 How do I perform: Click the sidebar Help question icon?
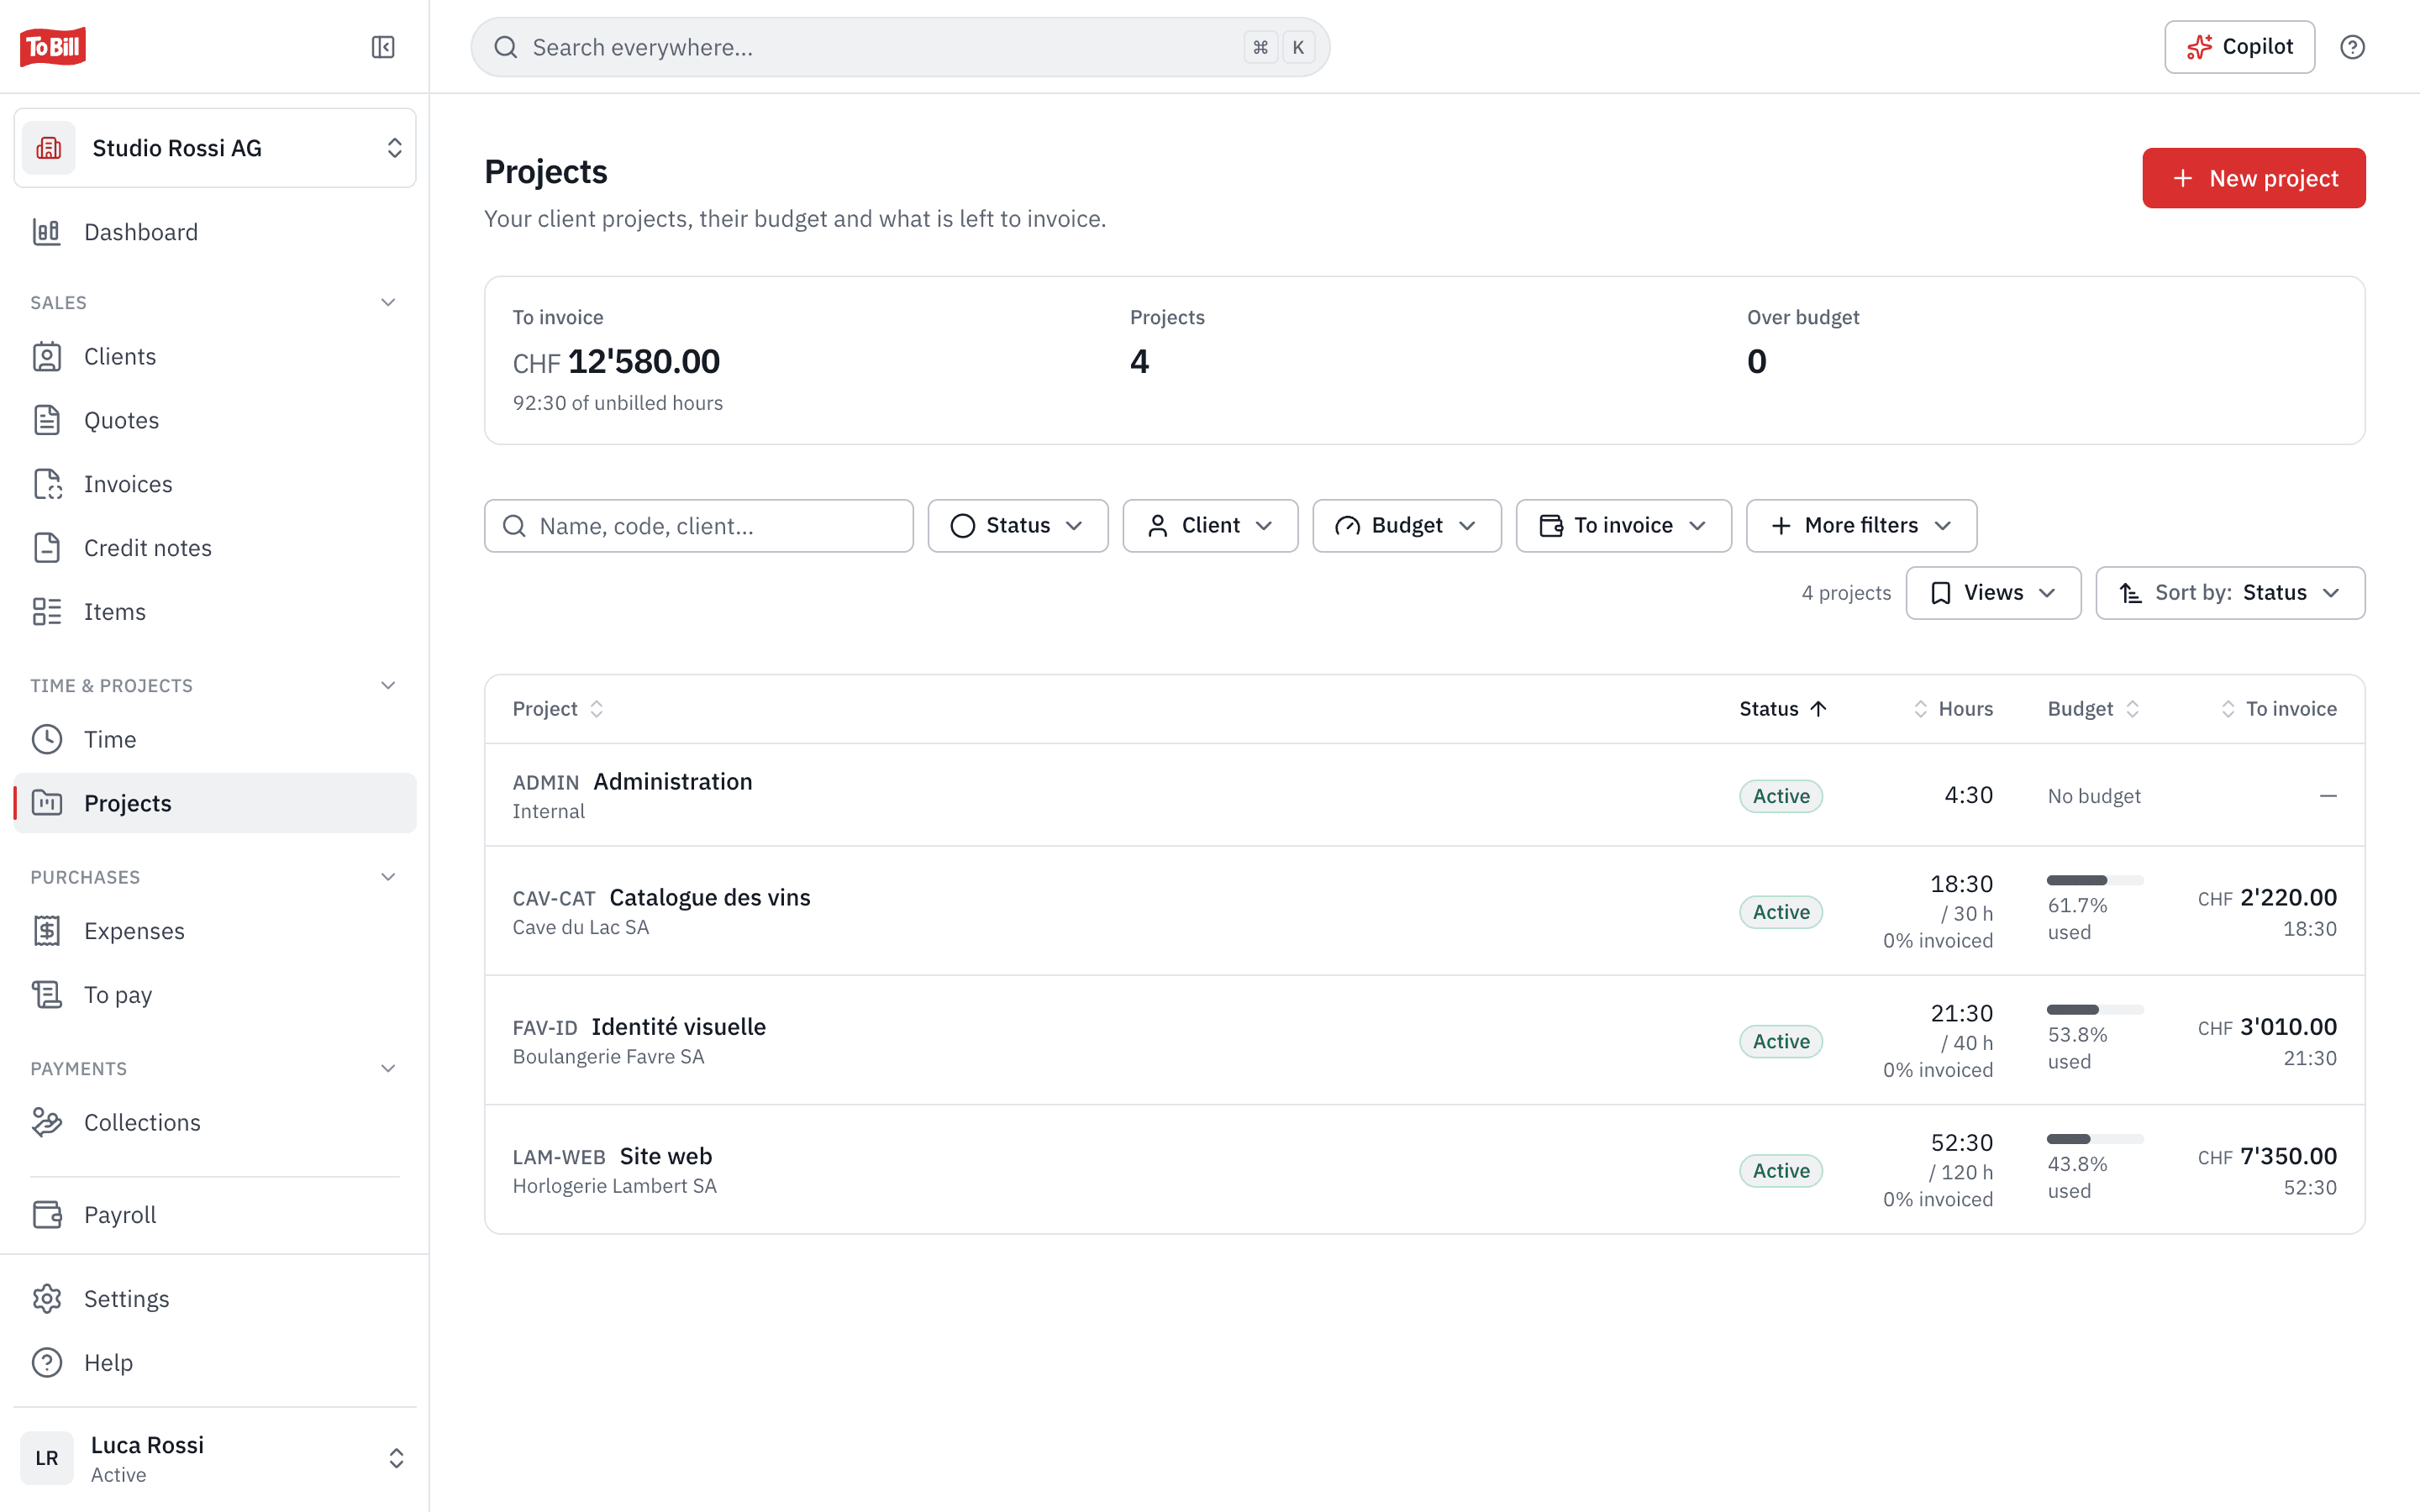pyautogui.click(x=47, y=1363)
